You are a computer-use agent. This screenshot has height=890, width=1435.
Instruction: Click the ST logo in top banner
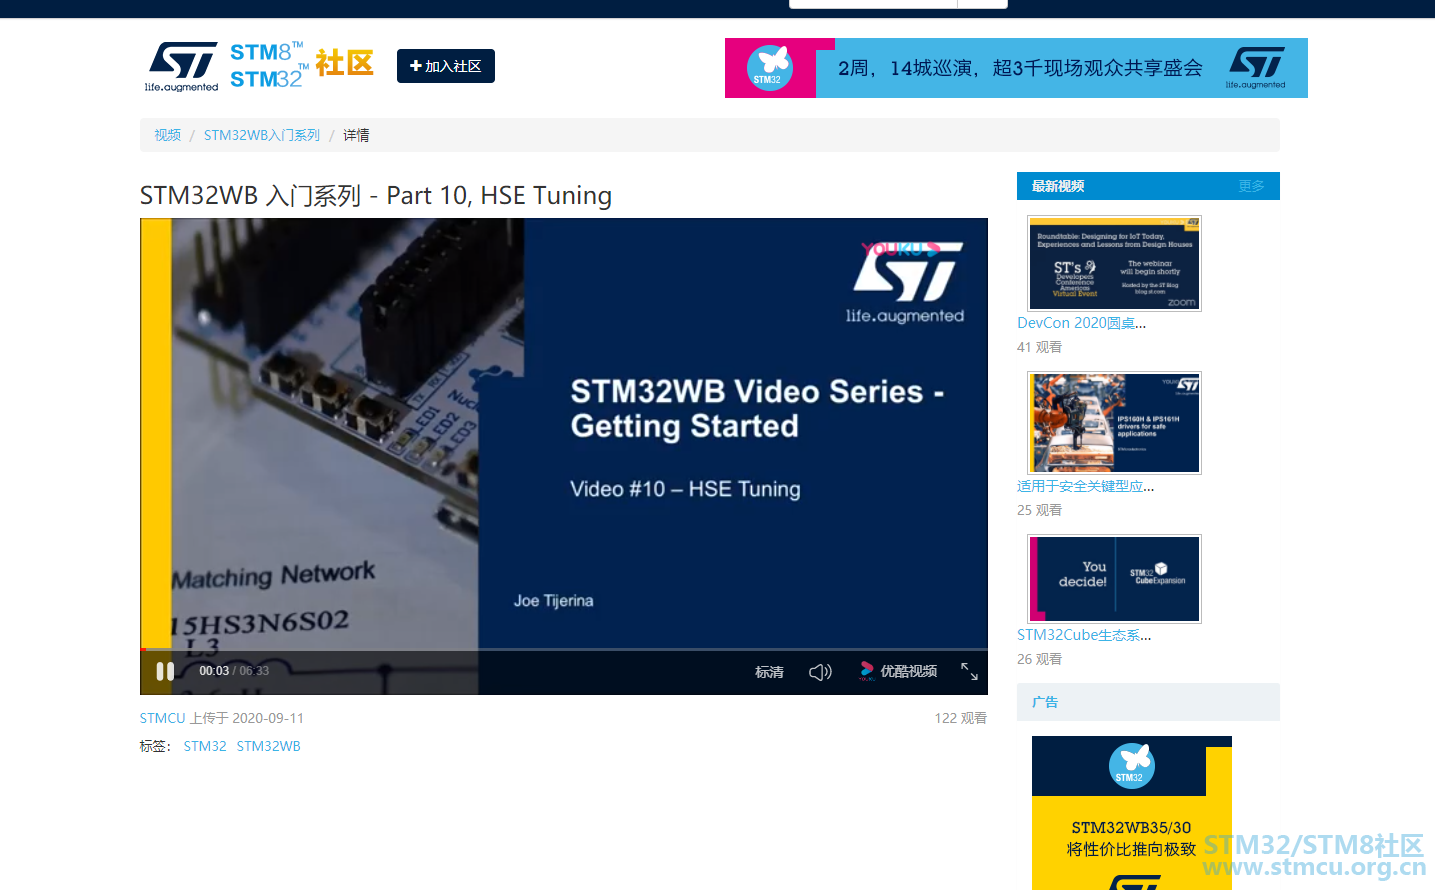click(1256, 66)
